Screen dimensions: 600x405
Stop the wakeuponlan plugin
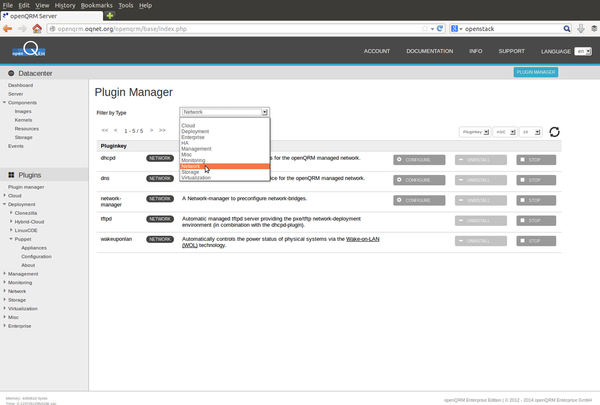click(536, 241)
